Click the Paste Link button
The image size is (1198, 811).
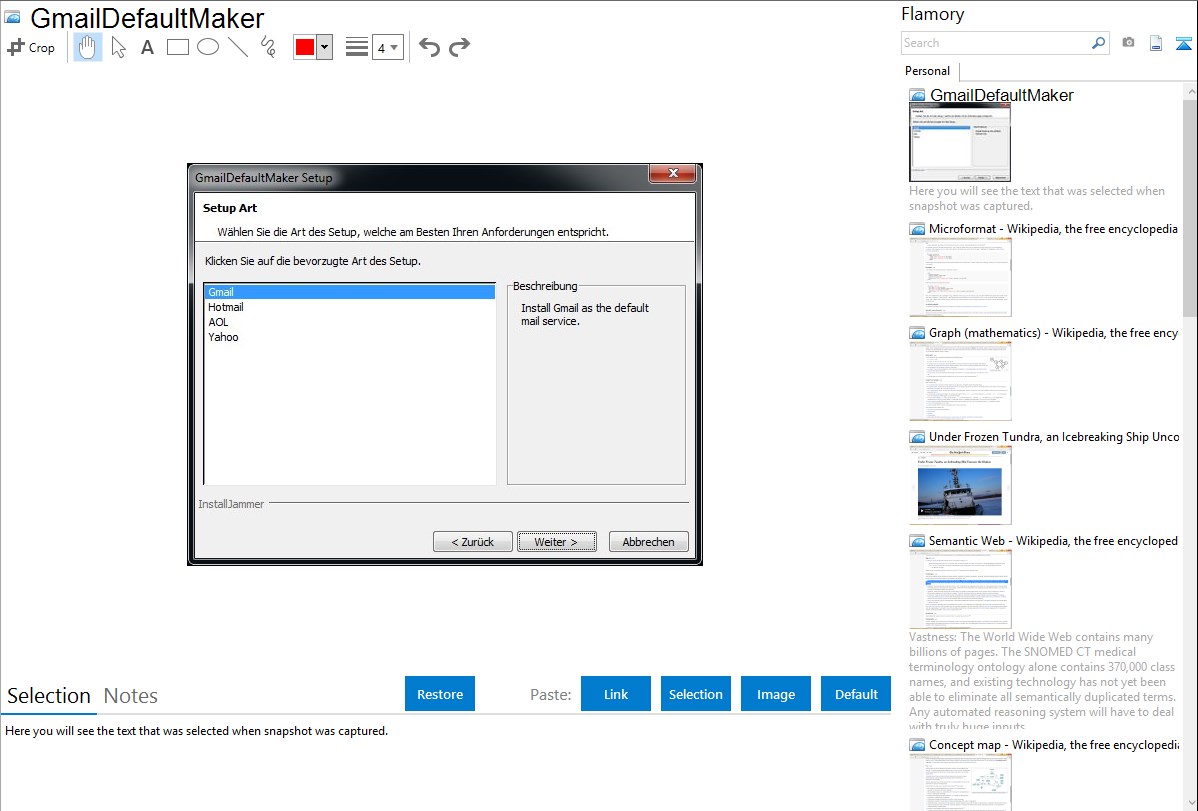(616, 694)
